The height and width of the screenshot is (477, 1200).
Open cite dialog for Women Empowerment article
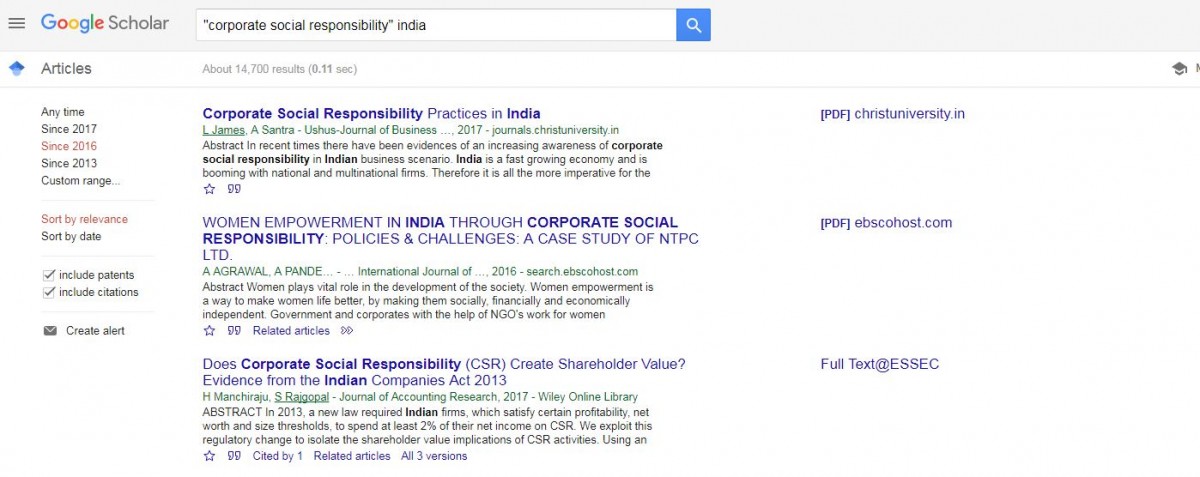tap(234, 330)
